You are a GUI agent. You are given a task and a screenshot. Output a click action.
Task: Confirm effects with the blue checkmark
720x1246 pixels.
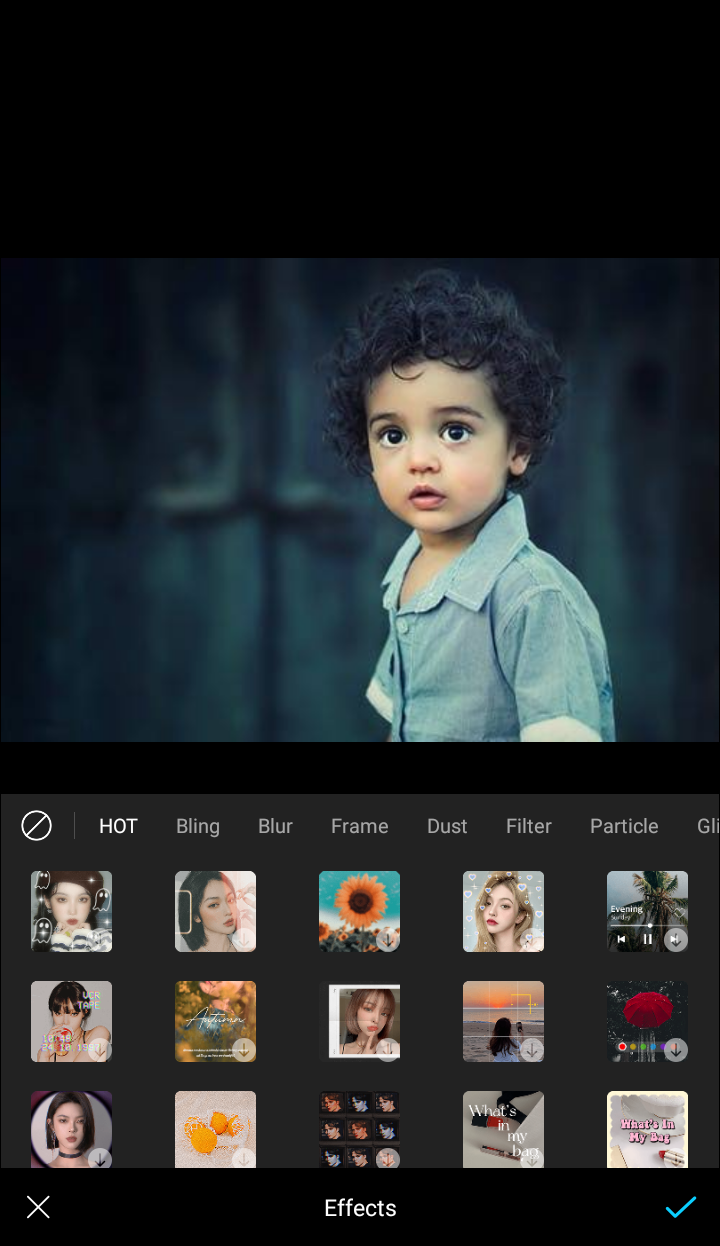click(x=680, y=1207)
